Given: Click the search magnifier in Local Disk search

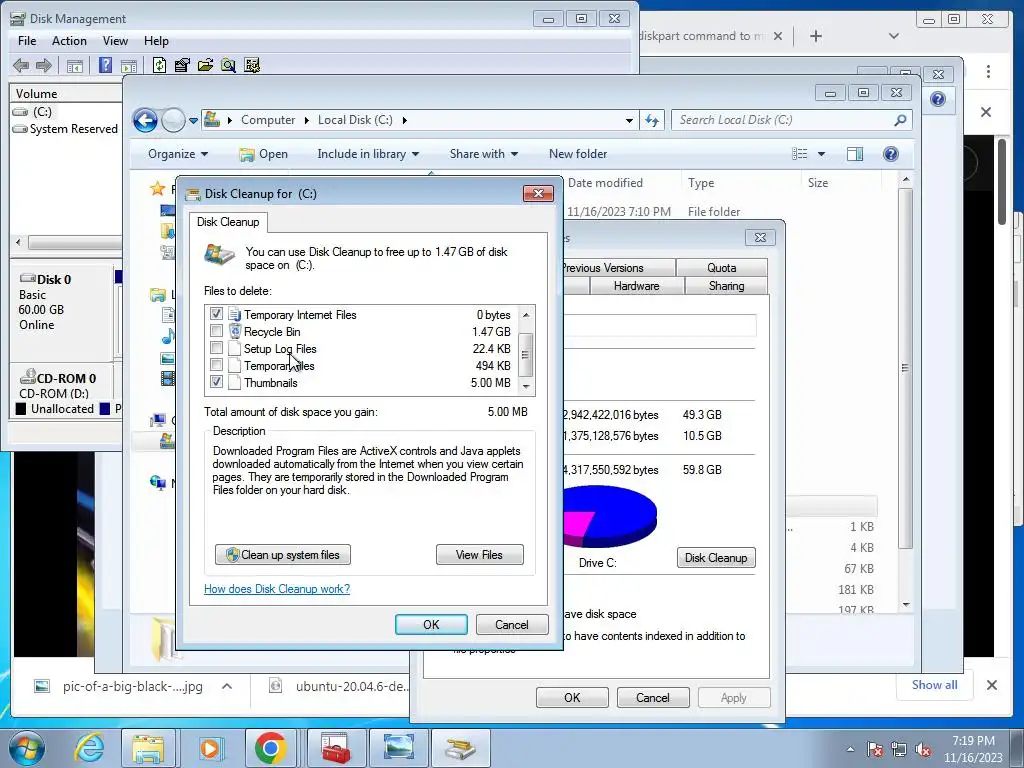Looking at the screenshot, I should click(x=900, y=120).
